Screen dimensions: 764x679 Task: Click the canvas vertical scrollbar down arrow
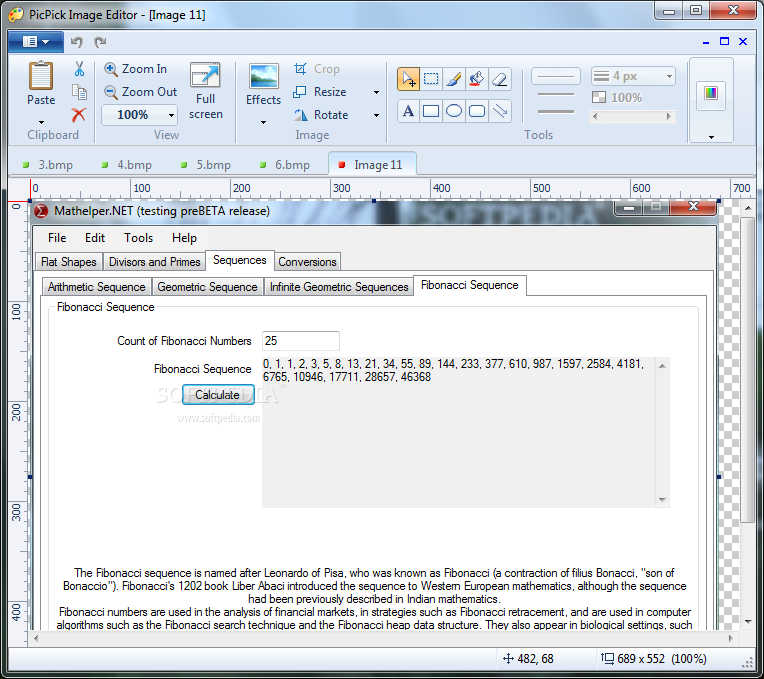pyautogui.click(x=748, y=622)
